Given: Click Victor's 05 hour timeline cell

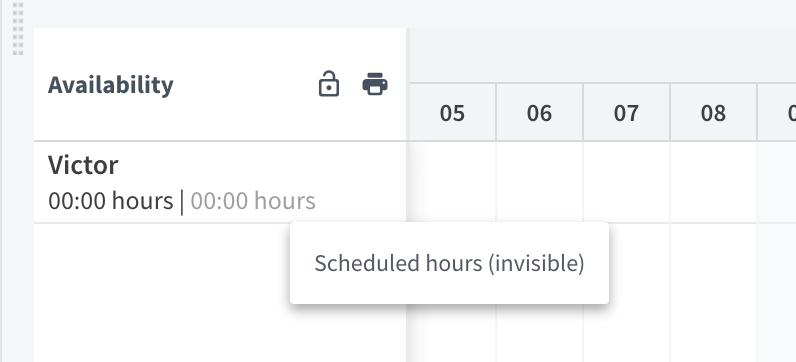Looking at the screenshot, I should point(452,182).
